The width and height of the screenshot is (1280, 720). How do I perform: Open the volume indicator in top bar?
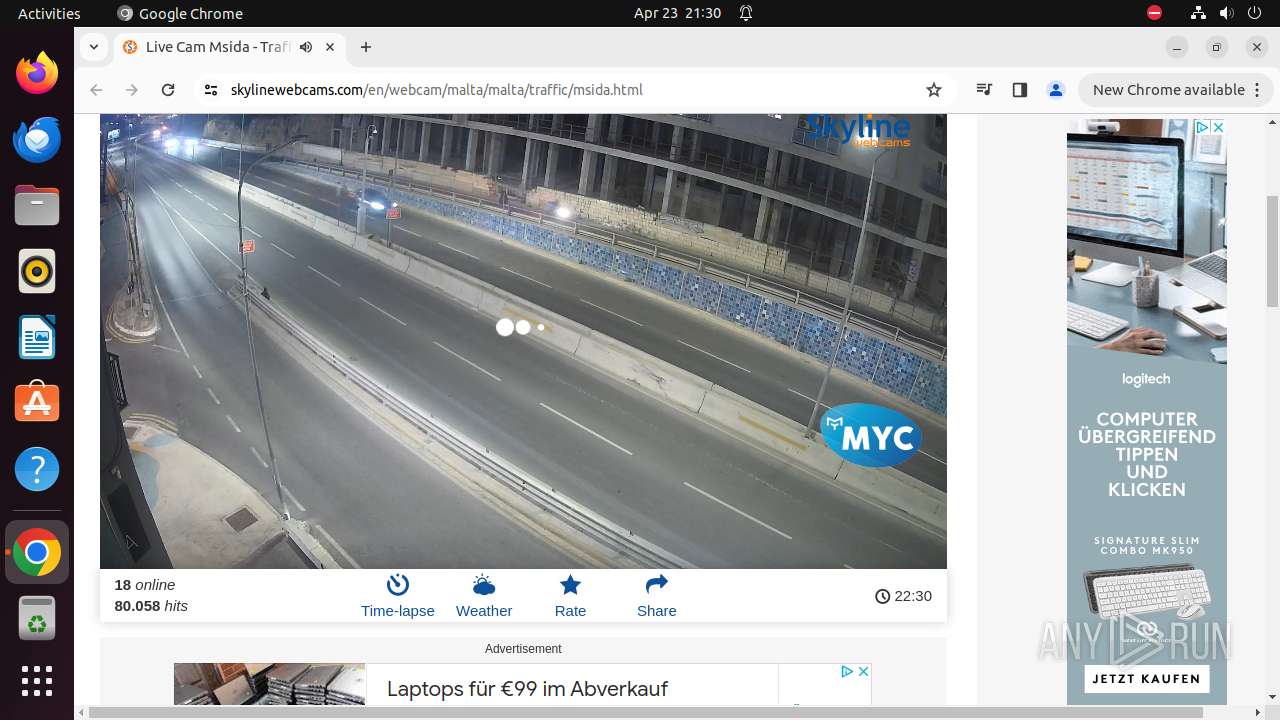[x=1226, y=13]
